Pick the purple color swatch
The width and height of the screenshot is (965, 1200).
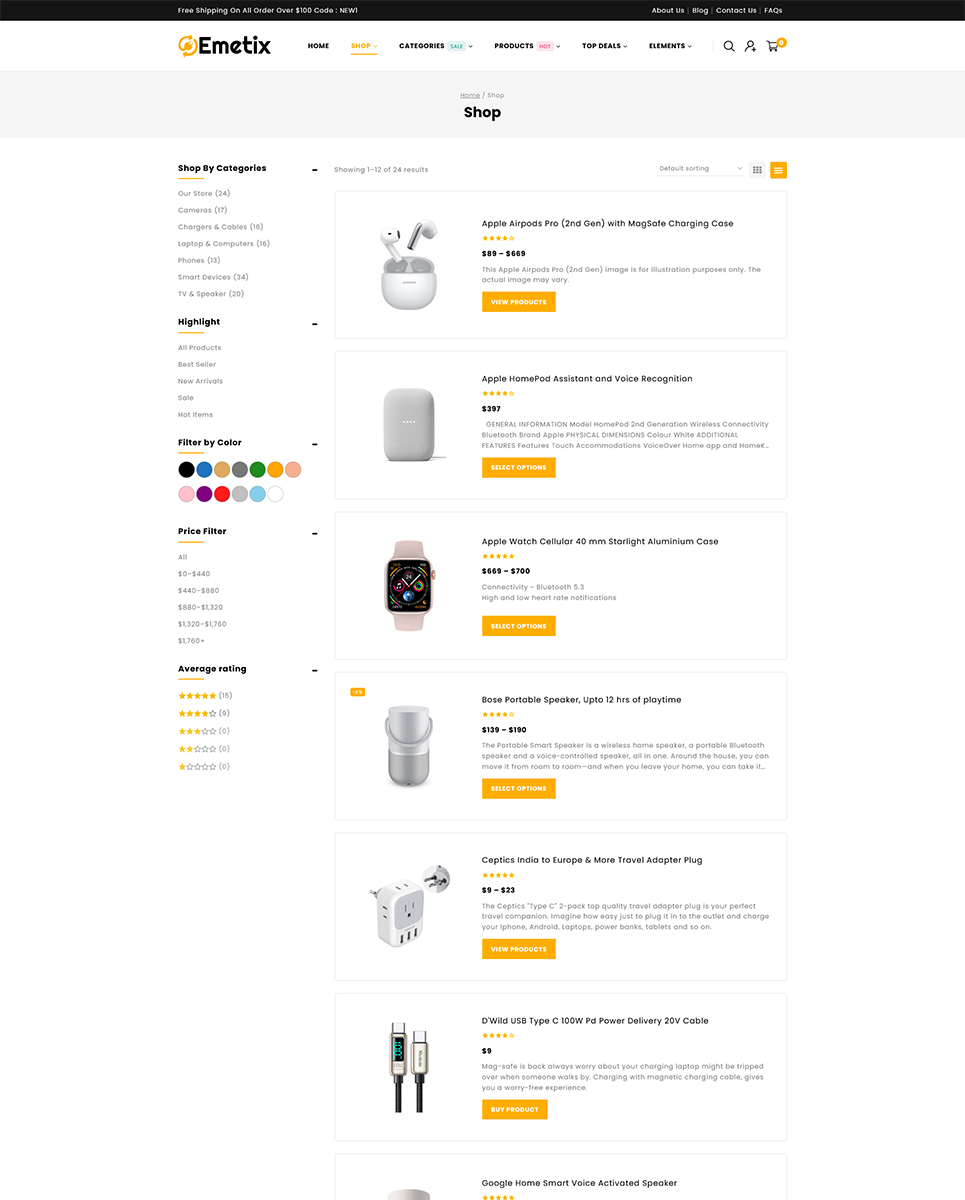pos(204,494)
